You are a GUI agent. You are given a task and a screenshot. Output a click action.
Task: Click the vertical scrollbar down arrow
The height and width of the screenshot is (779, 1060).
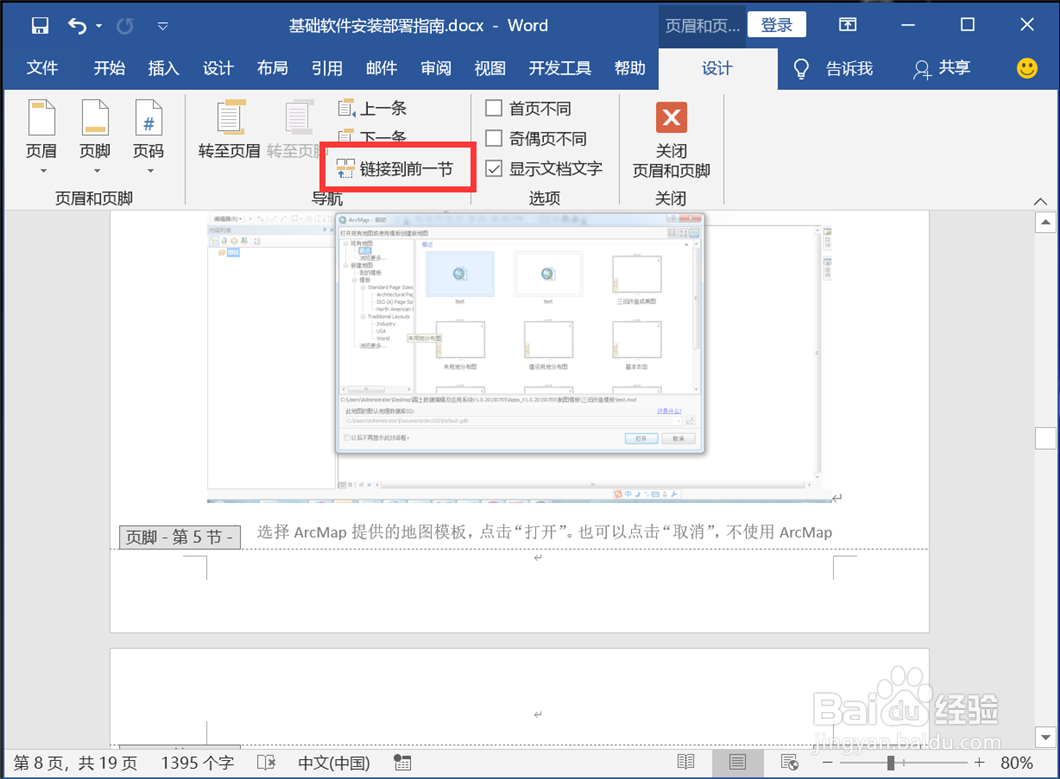click(1045, 737)
